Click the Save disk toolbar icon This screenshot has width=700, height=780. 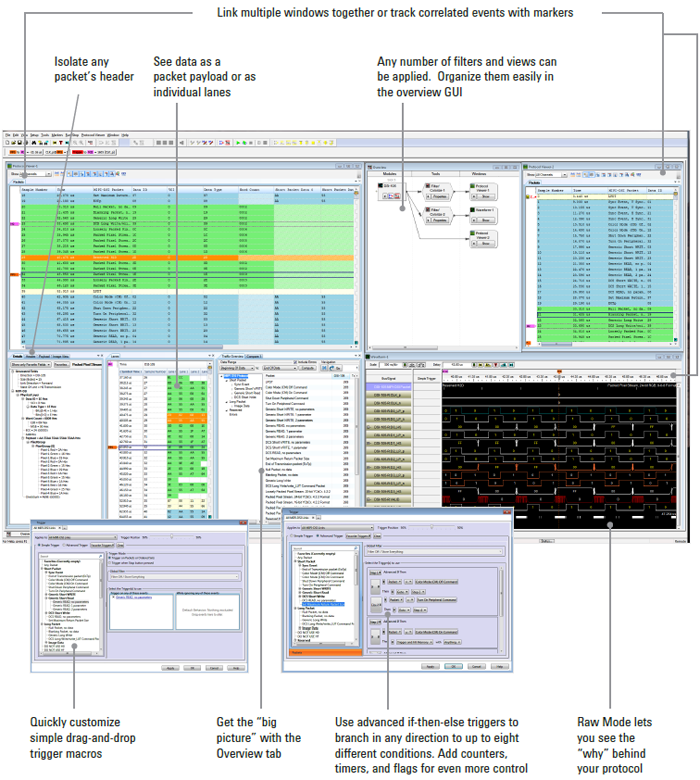[x=19, y=143]
